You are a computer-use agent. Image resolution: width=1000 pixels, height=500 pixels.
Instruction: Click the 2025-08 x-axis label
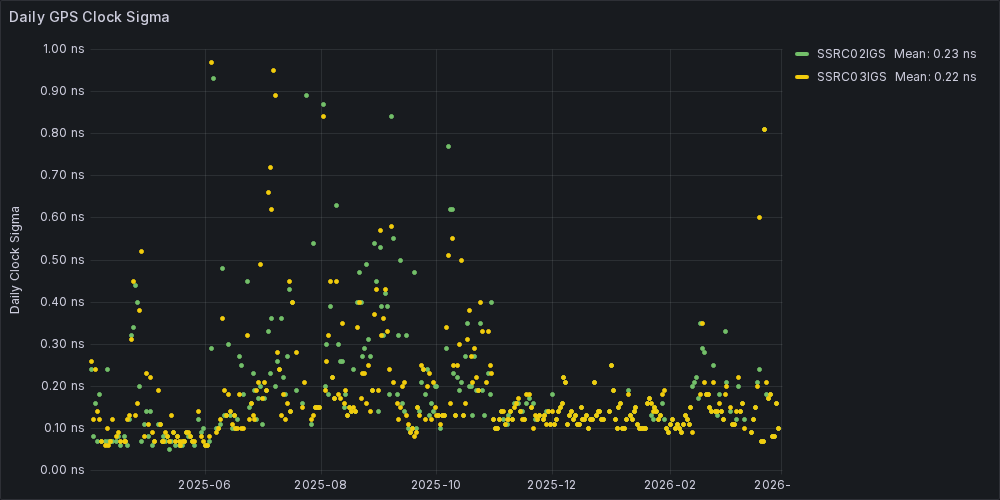tap(321, 484)
